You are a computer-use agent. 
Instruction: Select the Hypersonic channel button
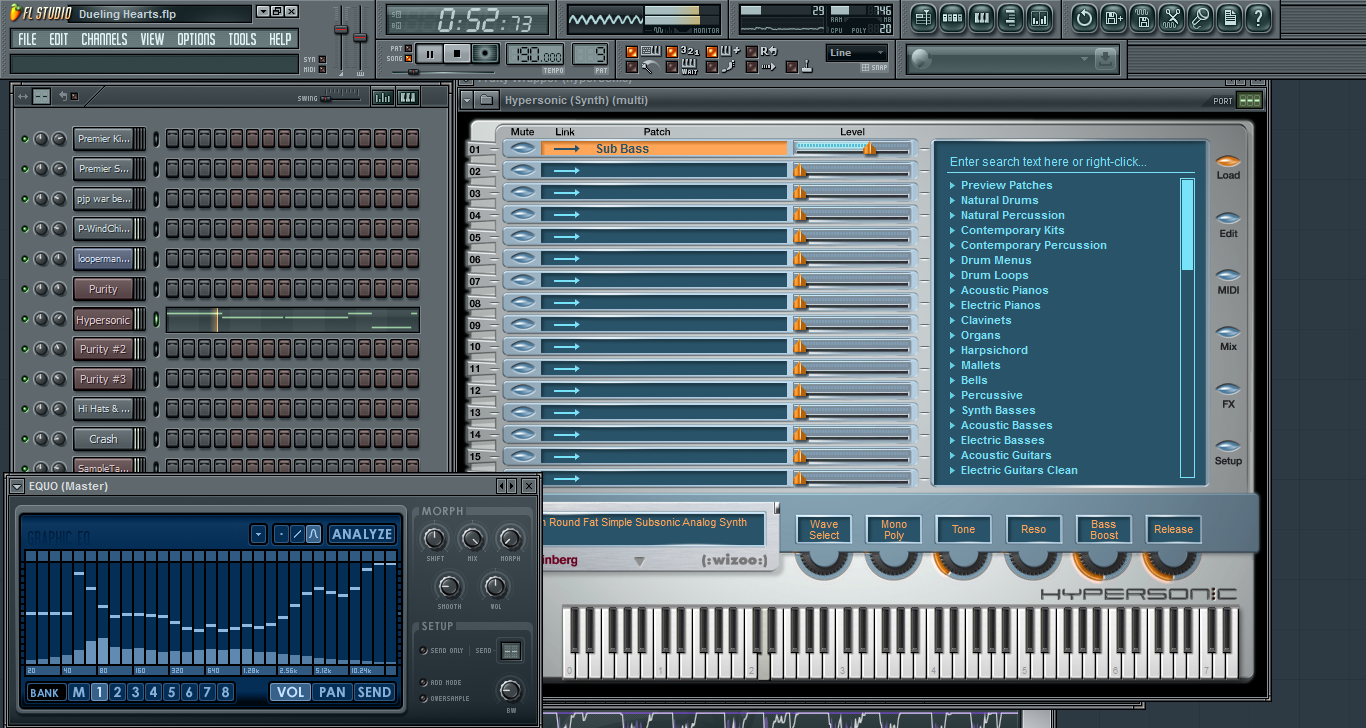click(103, 320)
